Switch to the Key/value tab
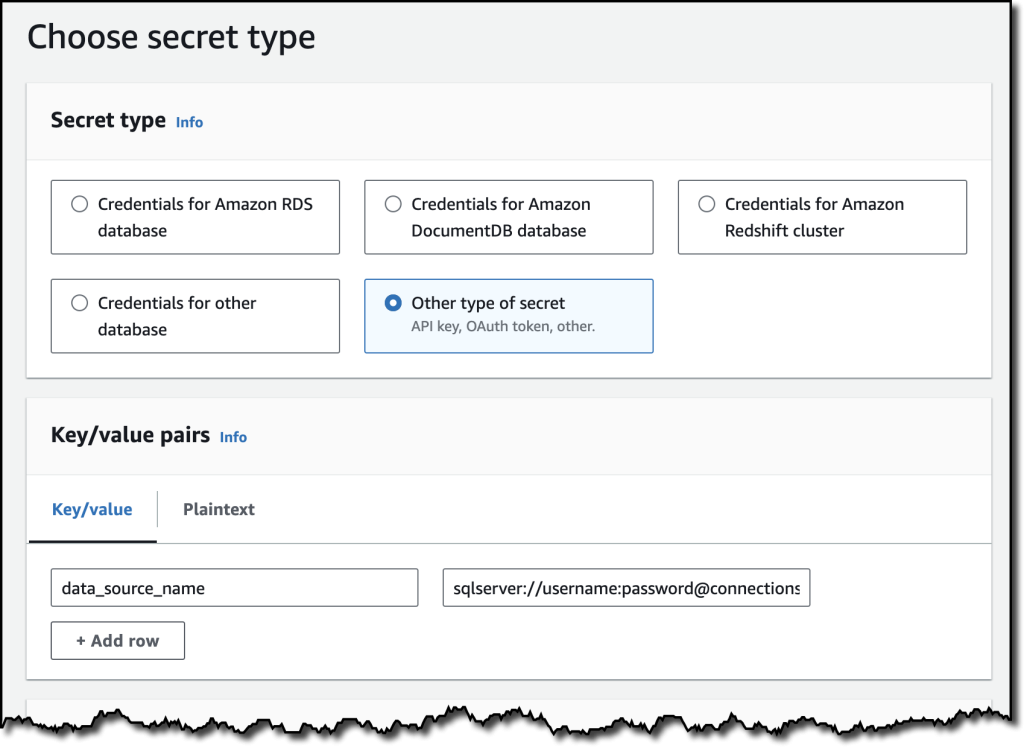Screen dimensions: 1024x748 92,509
